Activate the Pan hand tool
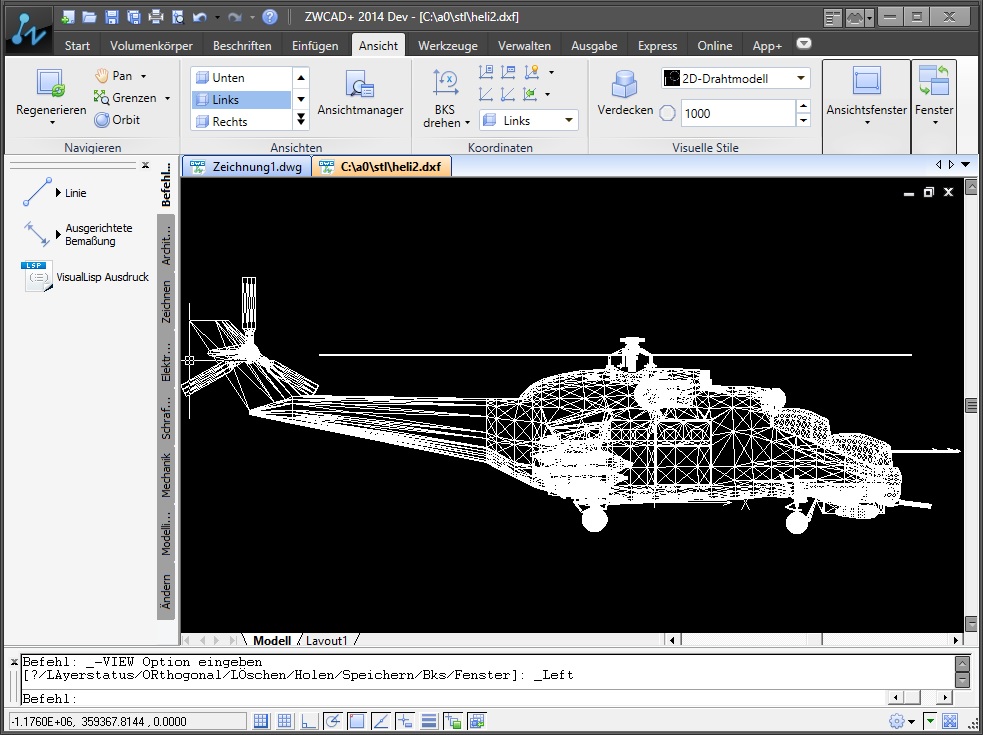Image resolution: width=983 pixels, height=735 pixels. pyautogui.click(x=113, y=76)
